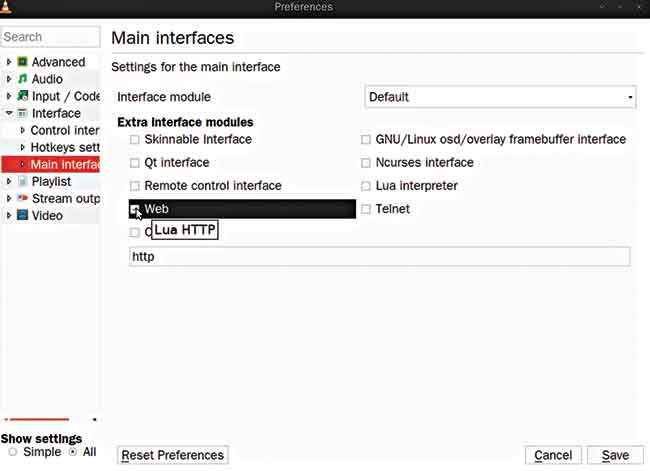Expand the Advanced tree node
Viewport: 650px width, 471px height.
9,62
